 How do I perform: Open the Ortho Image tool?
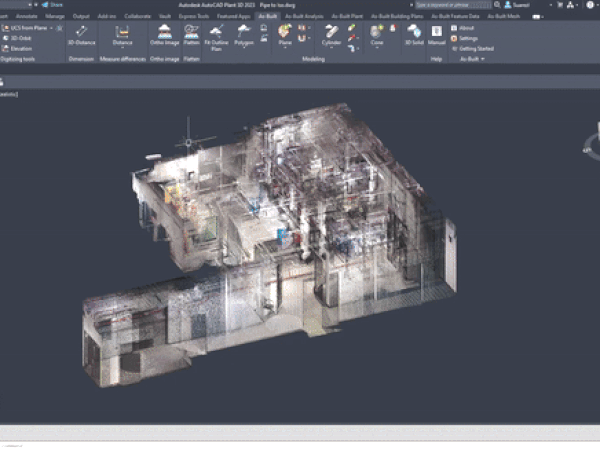click(x=165, y=35)
